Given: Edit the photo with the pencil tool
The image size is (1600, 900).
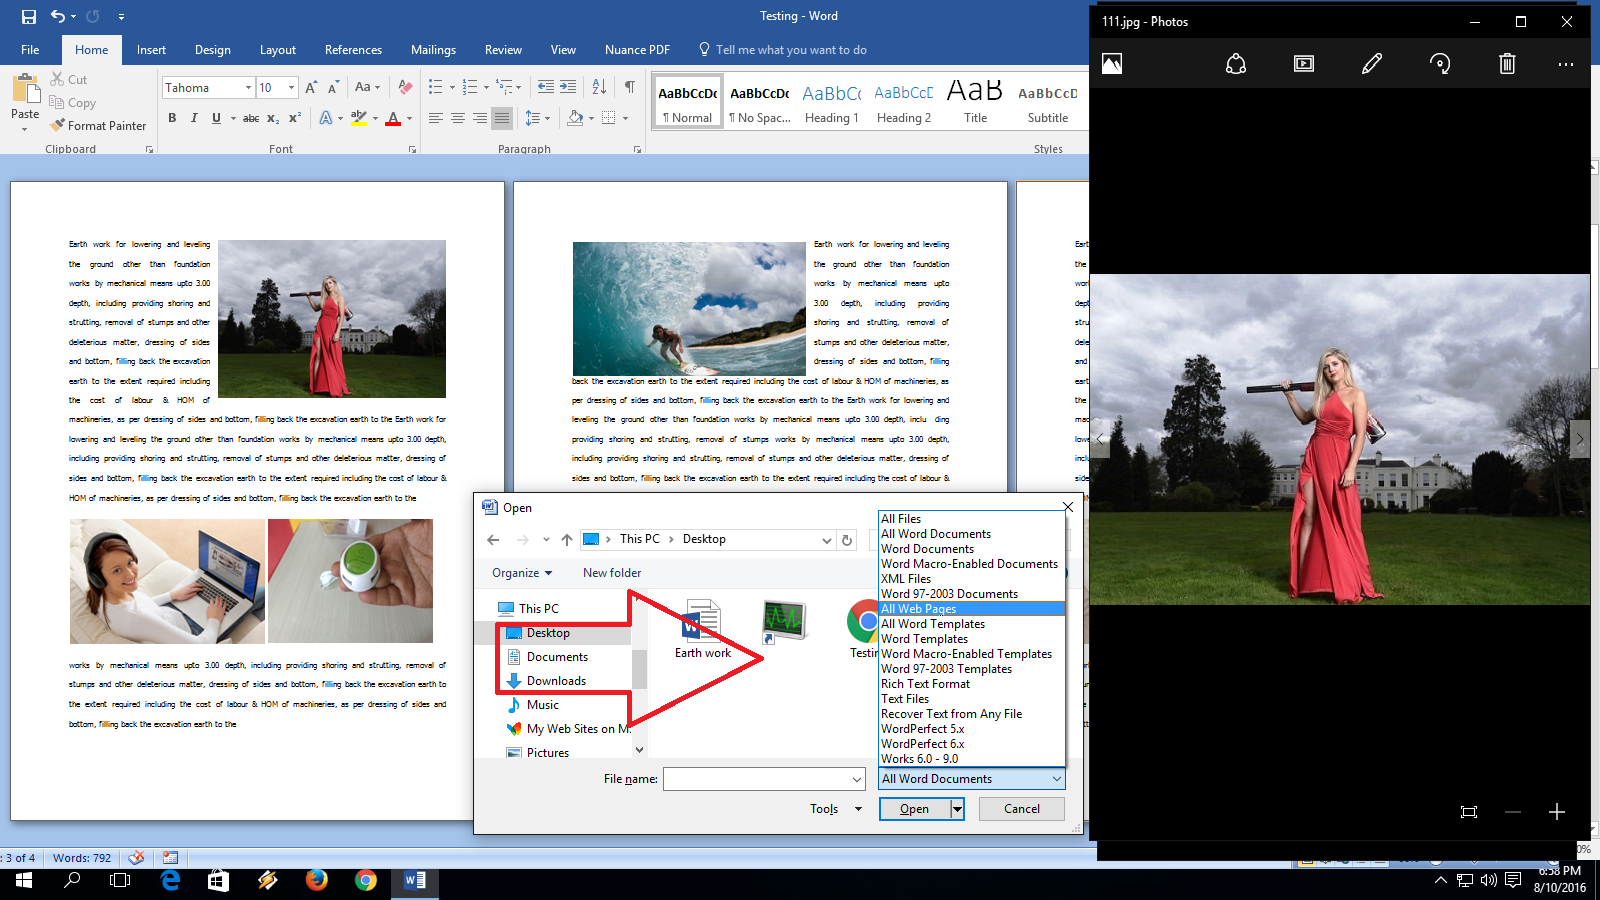Looking at the screenshot, I should (x=1371, y=63).
